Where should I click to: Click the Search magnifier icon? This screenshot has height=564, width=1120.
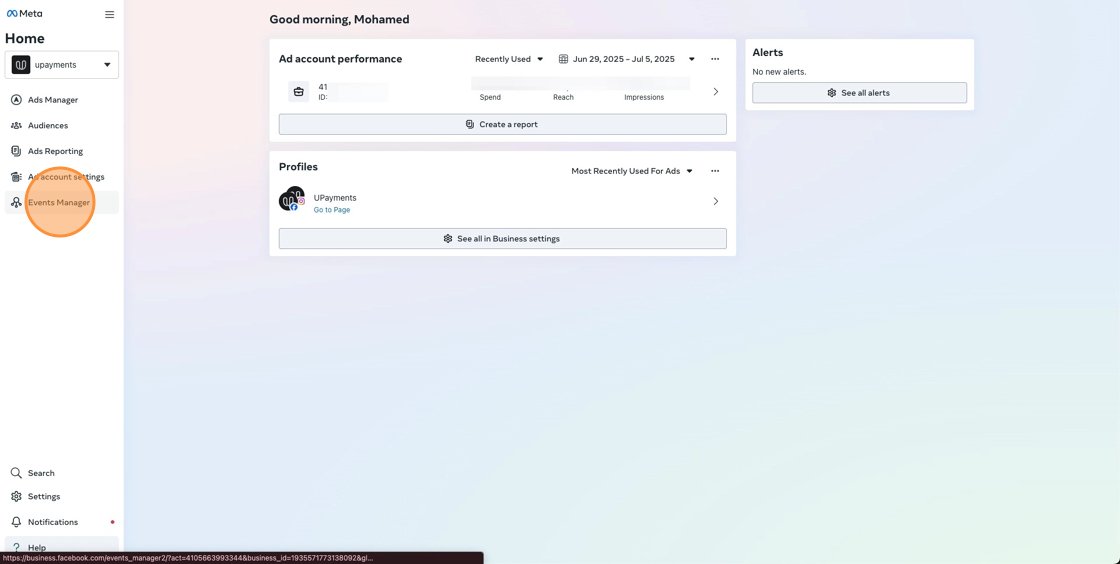pos(16,473)
